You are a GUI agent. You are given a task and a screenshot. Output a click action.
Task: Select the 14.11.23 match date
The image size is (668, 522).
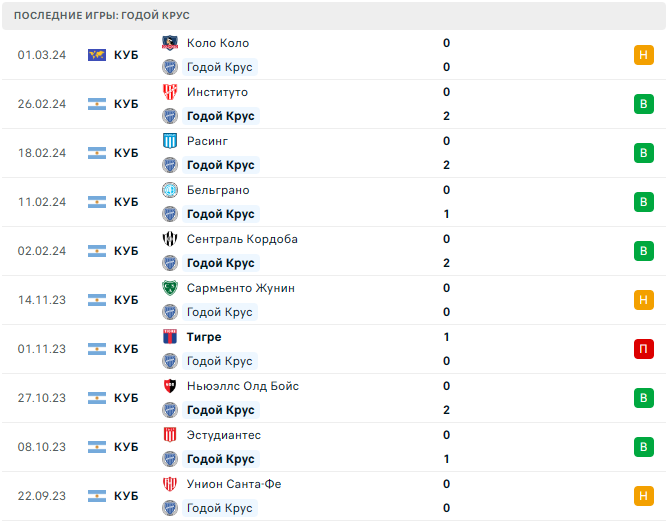click(42, 300)
